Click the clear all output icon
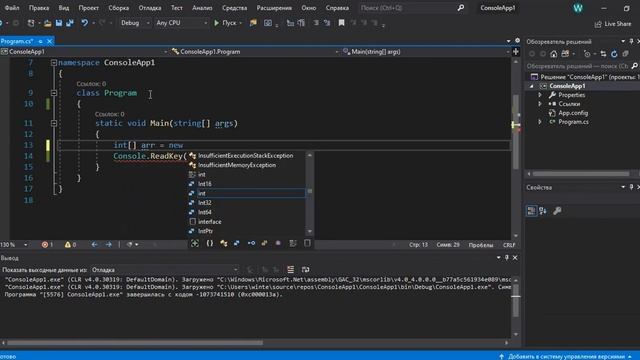 (291, 269)
